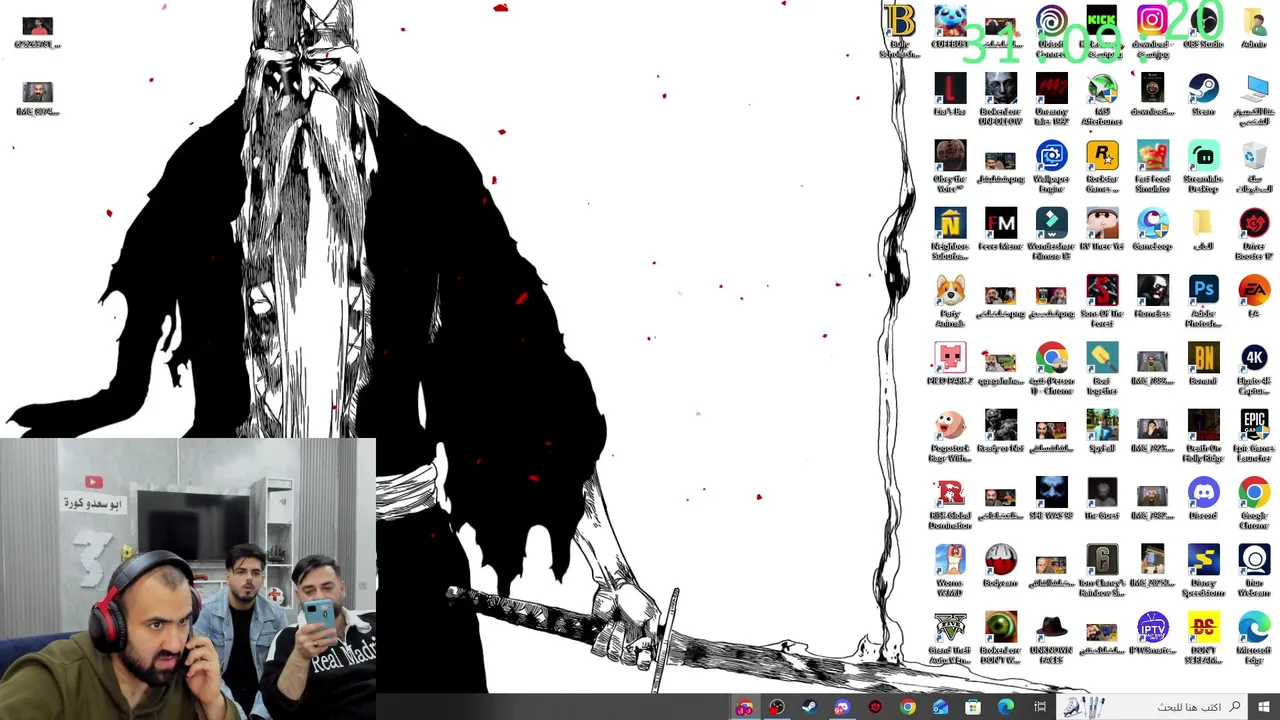Screen dimensions: 1280x720
Task: Open Driver Booster shortcut
Action: pyautogui.click(x=1254, y=234)
